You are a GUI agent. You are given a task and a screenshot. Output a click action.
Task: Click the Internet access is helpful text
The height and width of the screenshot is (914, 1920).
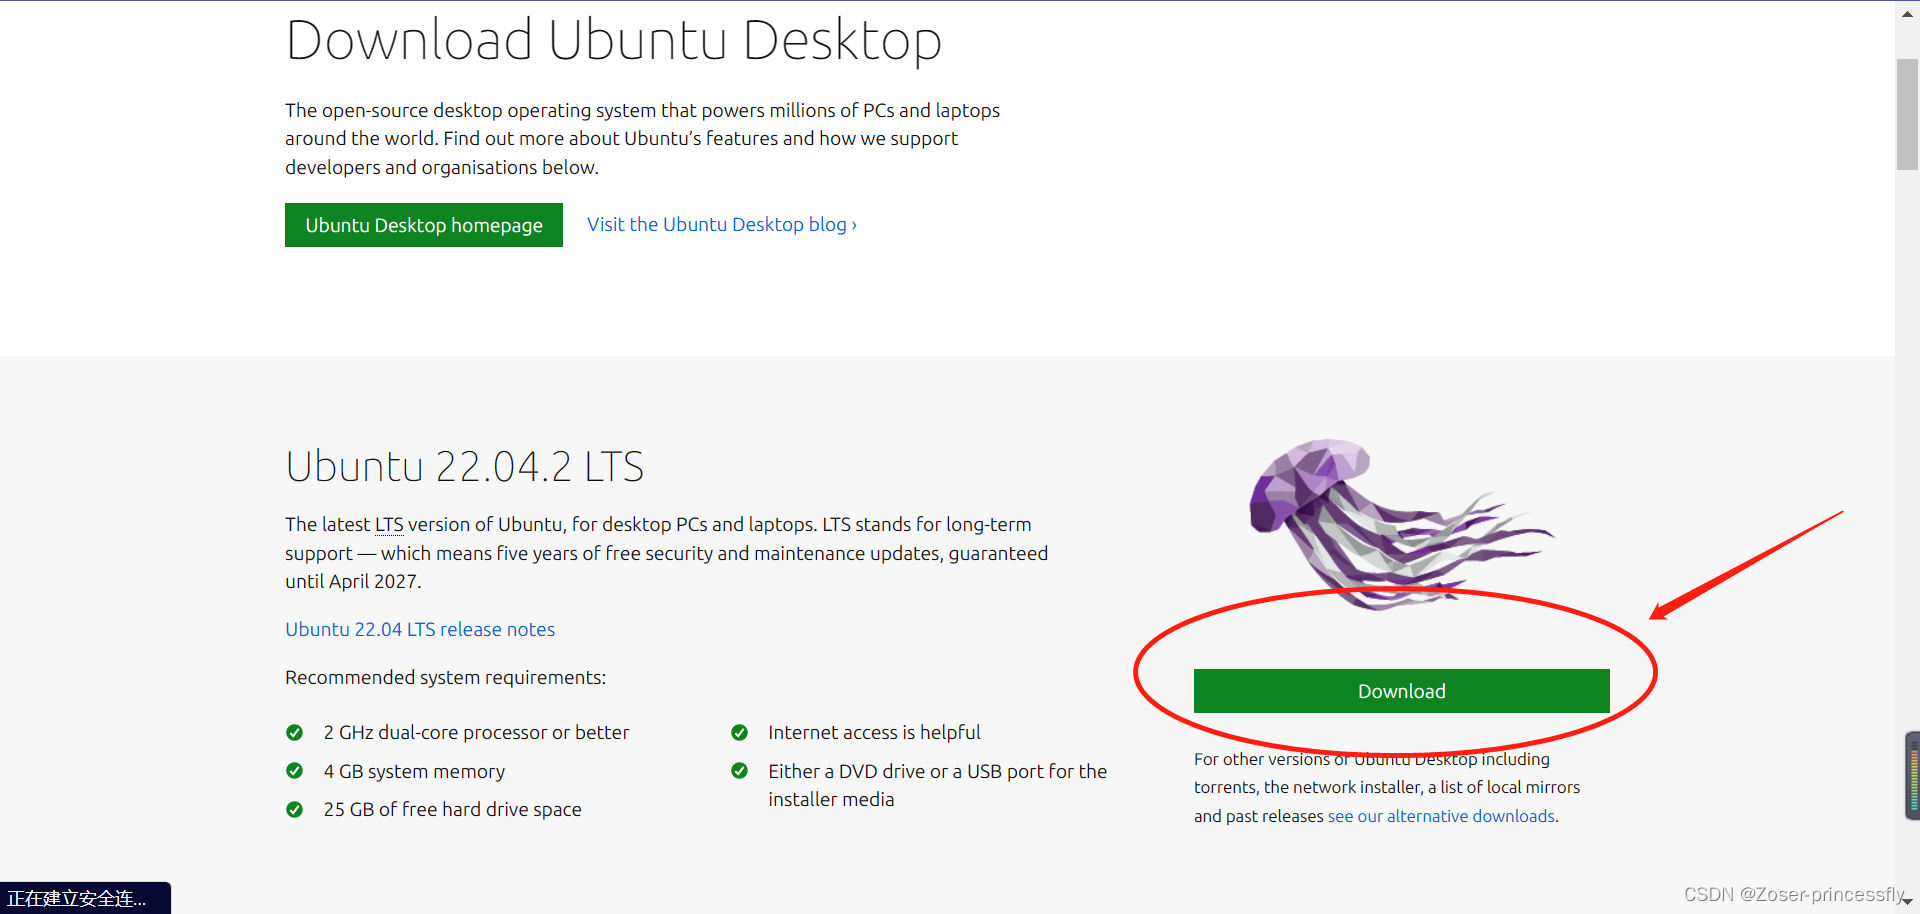click(874, 733)
